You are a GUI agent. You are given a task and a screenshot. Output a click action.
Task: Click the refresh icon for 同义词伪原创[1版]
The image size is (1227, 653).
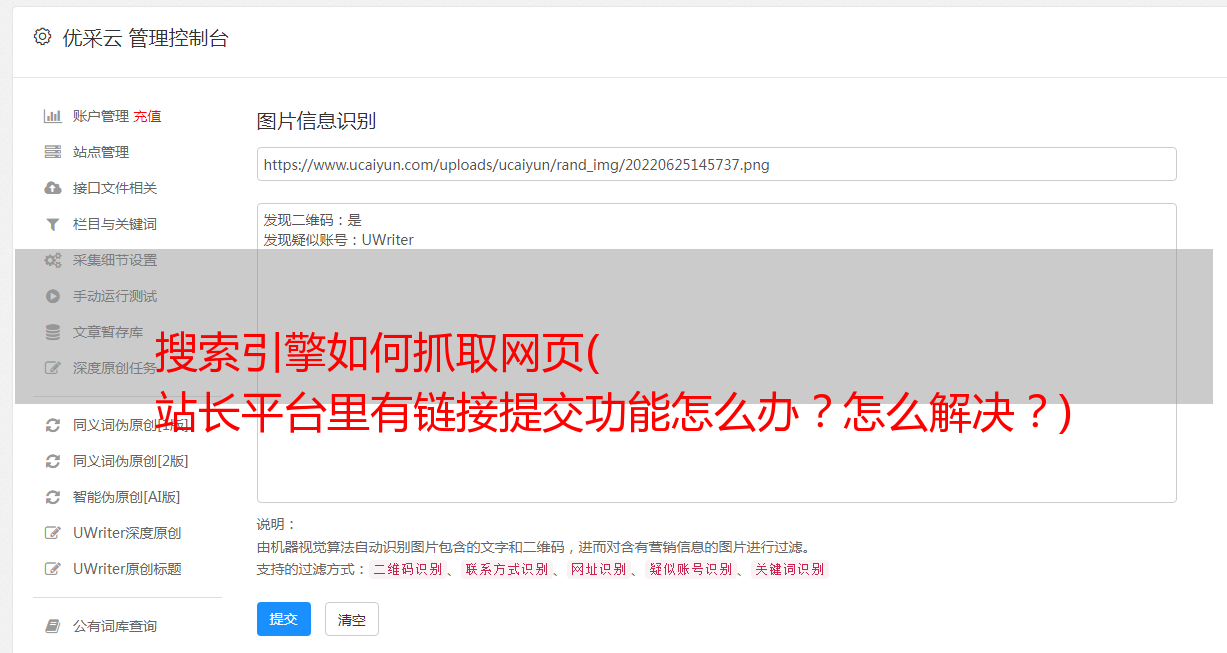[x=53, y=425]
